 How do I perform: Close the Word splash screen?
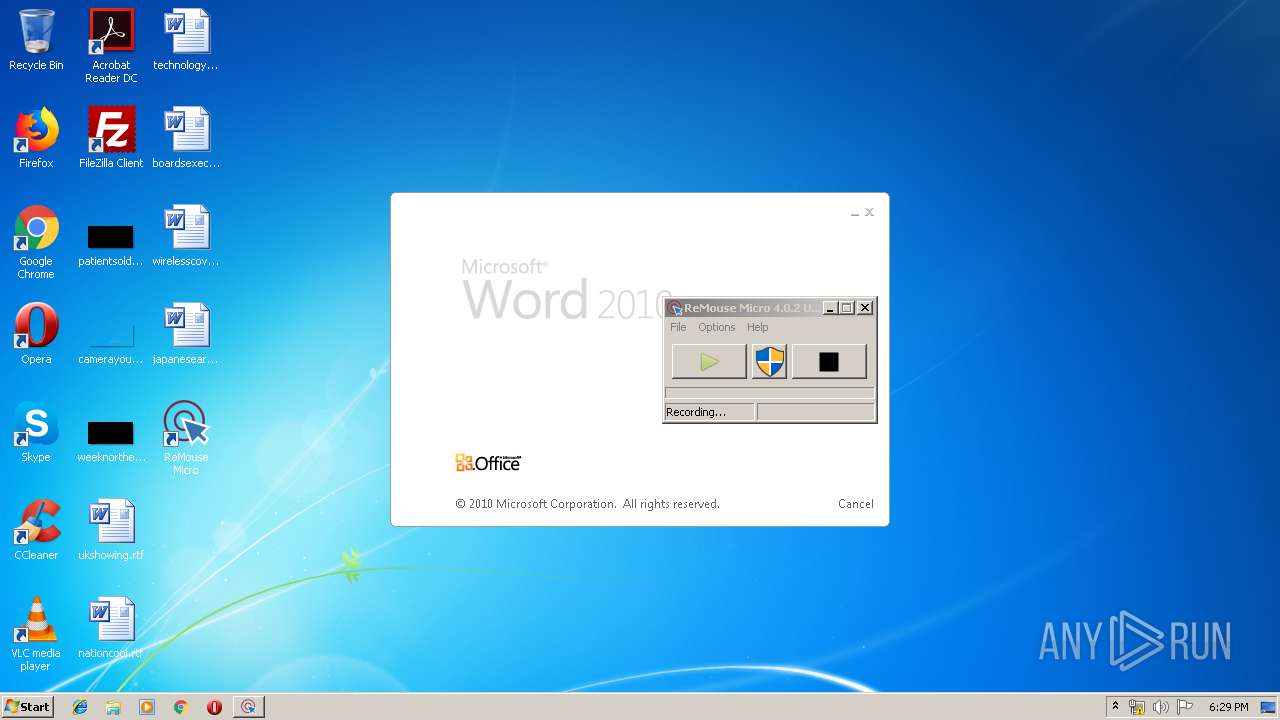(869, 212)
